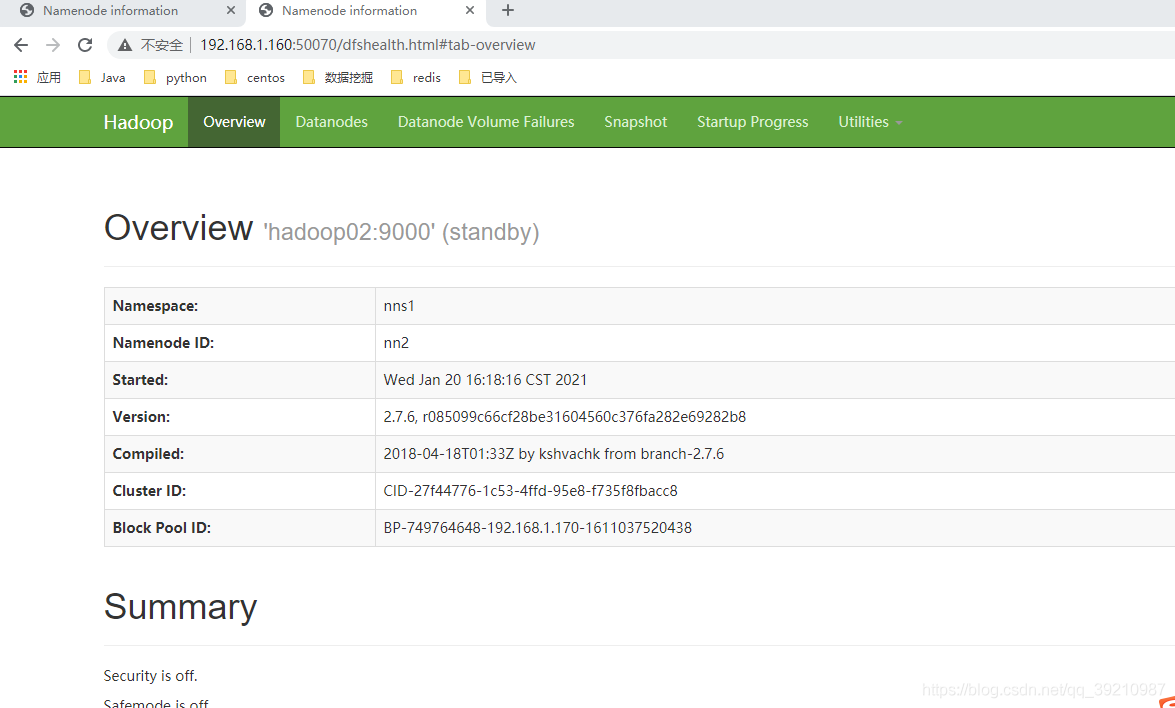Click the Hadoop brand link

(x=138, y=122)
